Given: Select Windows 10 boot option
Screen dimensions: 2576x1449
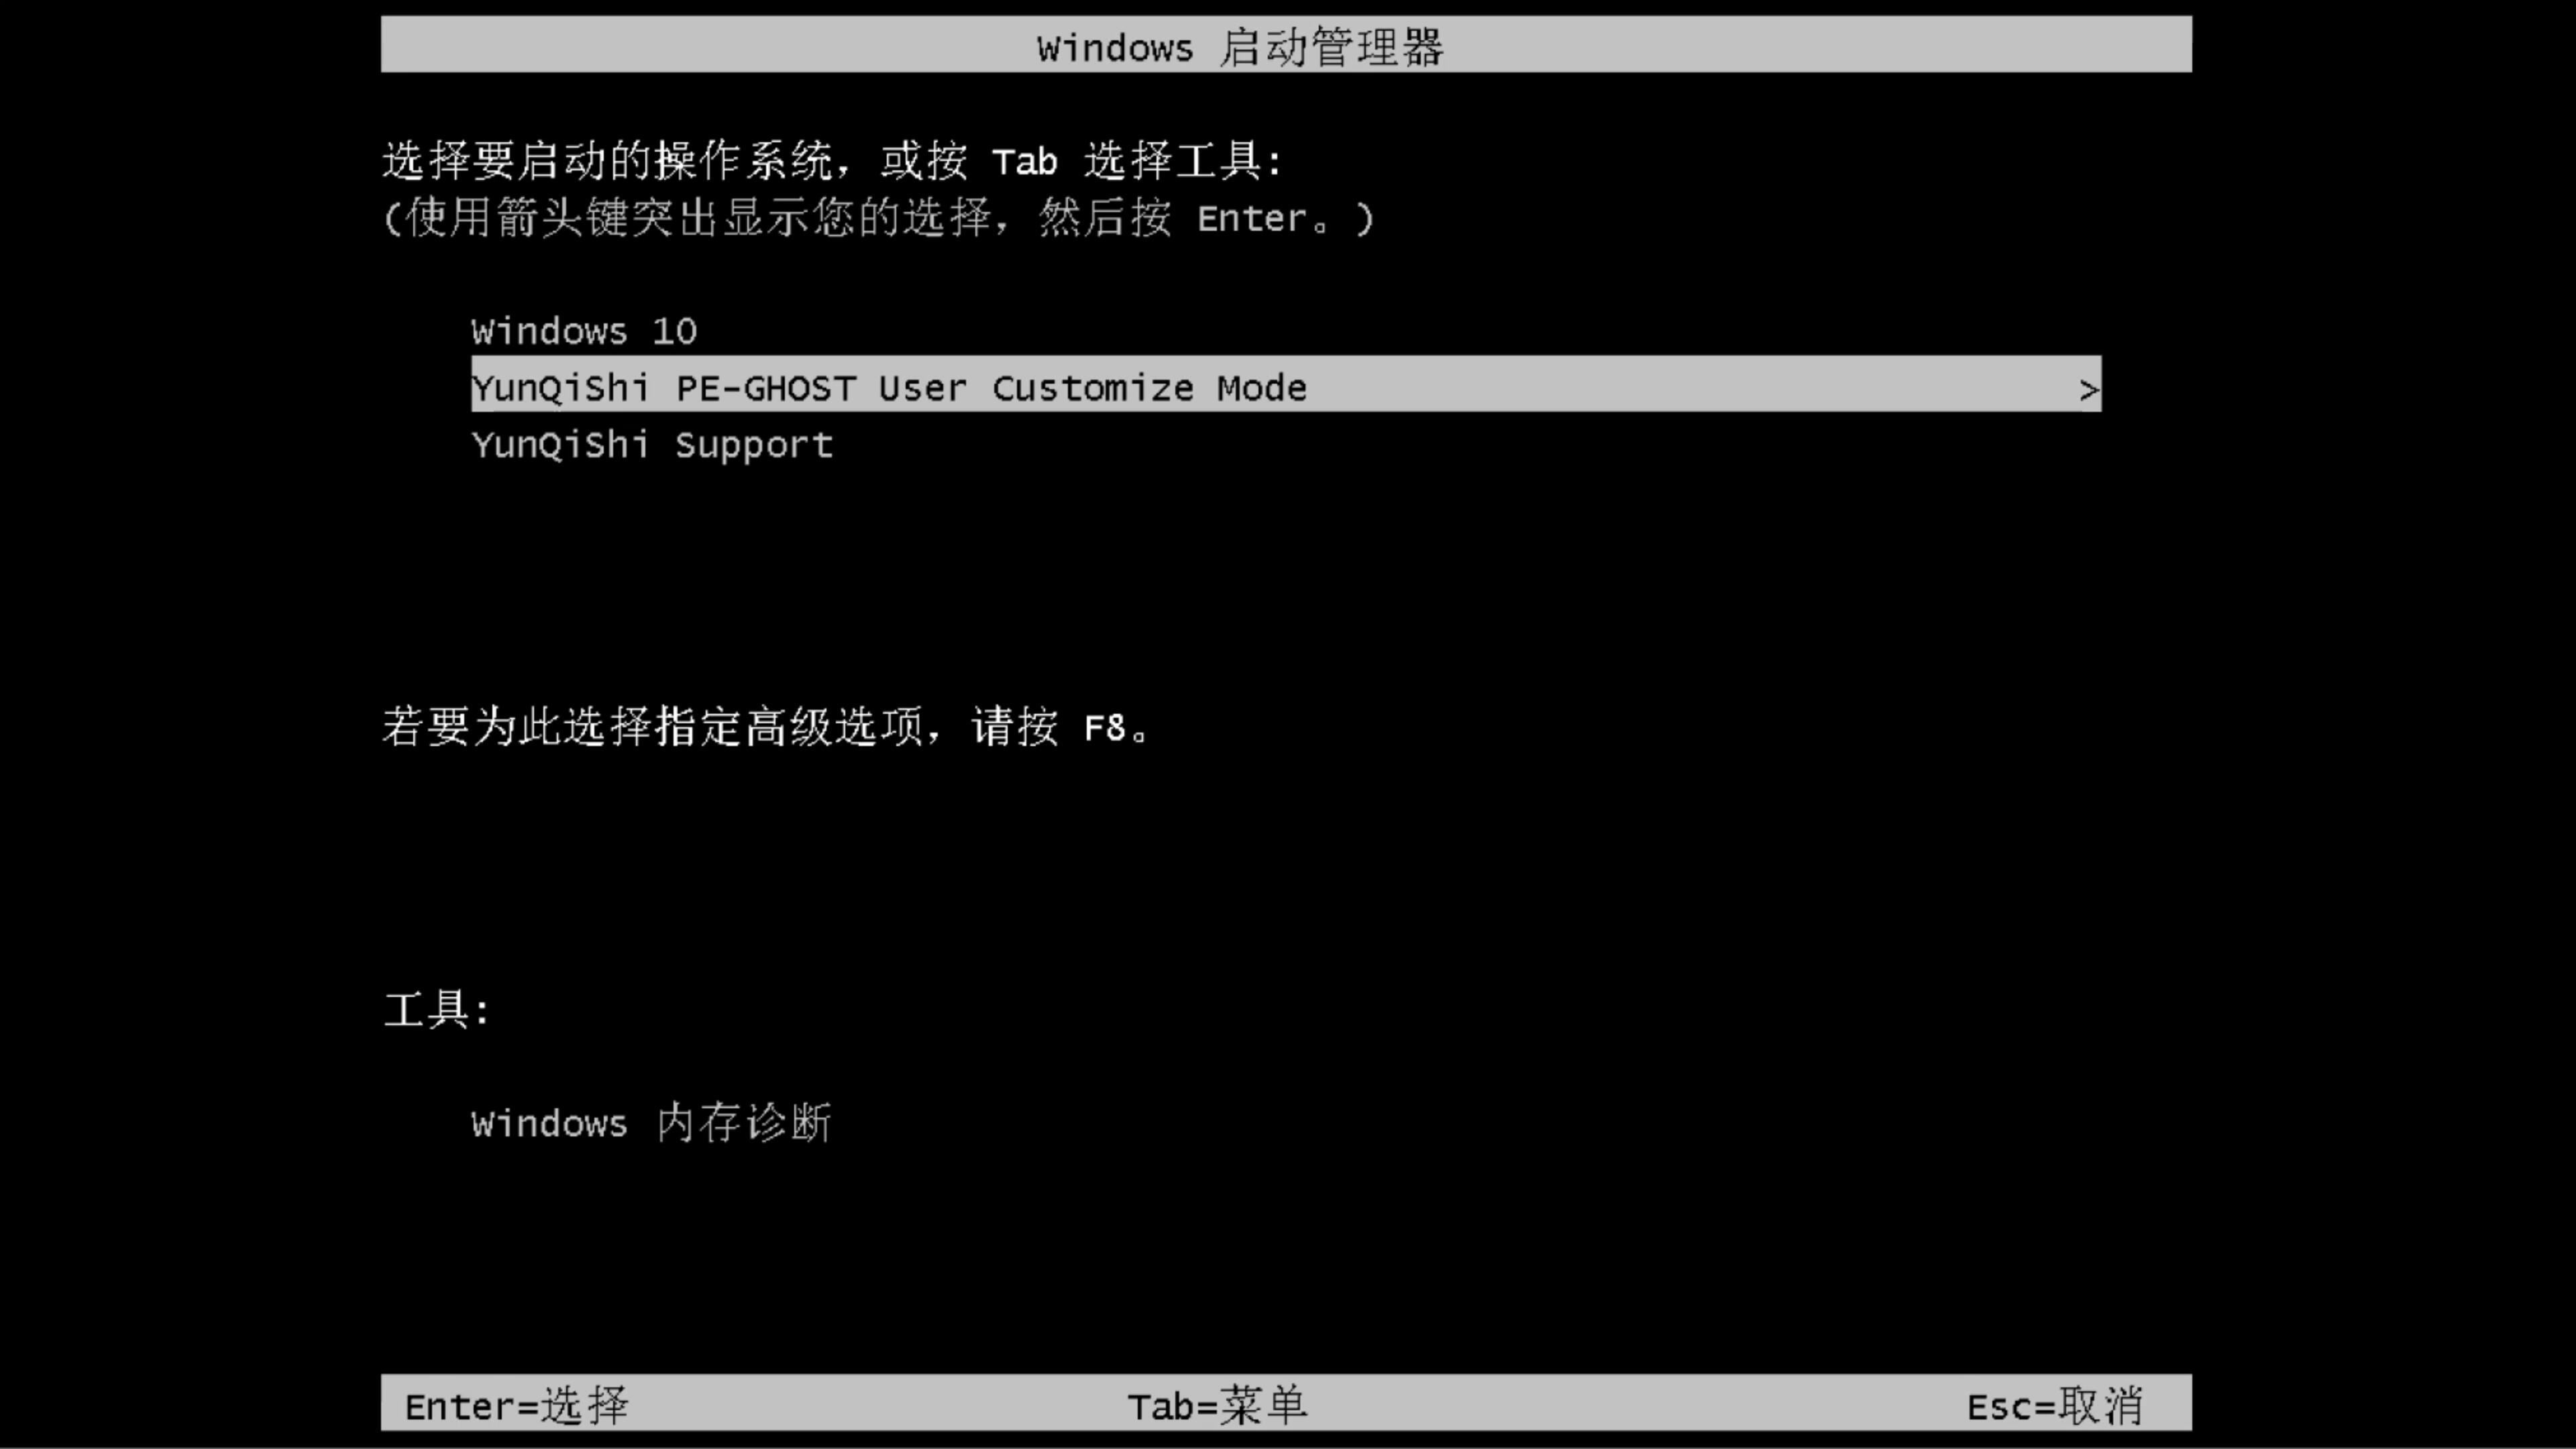Looking at the screenshot, I should click(x=582, y=329).
